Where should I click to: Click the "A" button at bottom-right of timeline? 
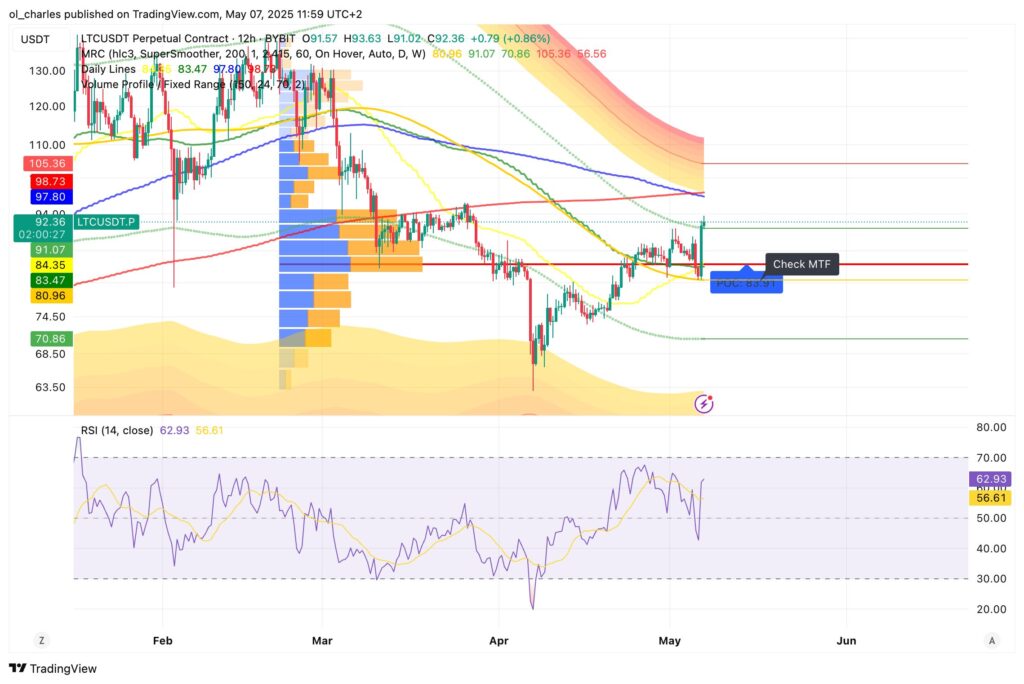coord(991,639)
